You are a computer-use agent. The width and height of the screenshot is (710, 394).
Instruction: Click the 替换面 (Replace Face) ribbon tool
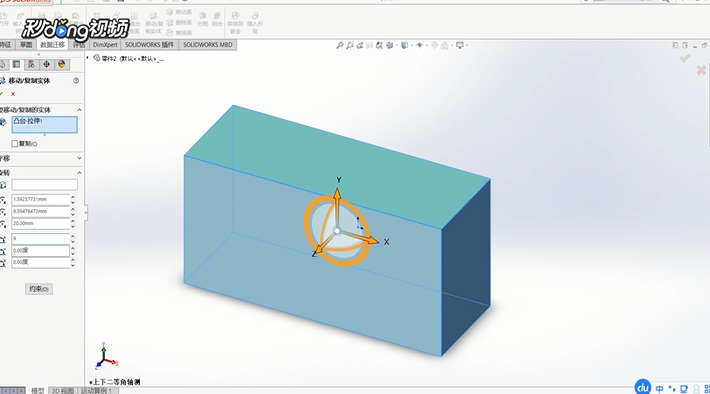point(179,33)
